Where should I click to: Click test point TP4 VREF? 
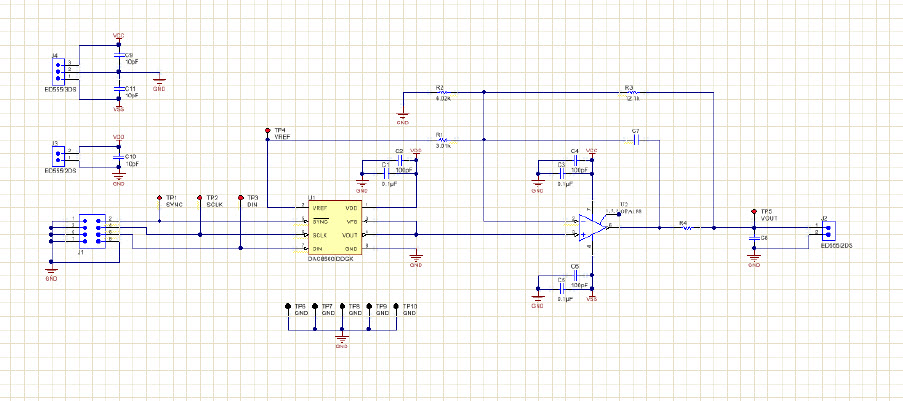[267, 131]
